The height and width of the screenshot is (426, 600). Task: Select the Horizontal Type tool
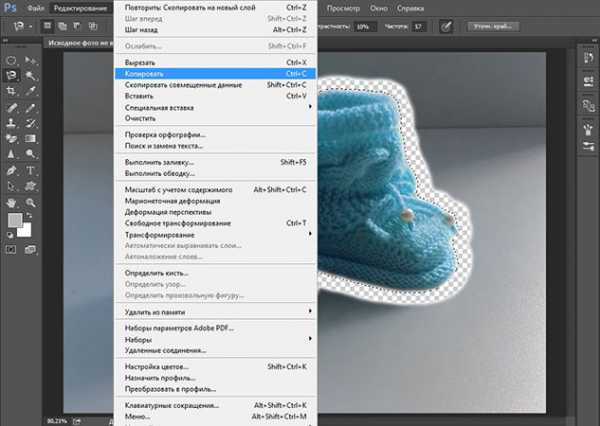coord(31,170)
